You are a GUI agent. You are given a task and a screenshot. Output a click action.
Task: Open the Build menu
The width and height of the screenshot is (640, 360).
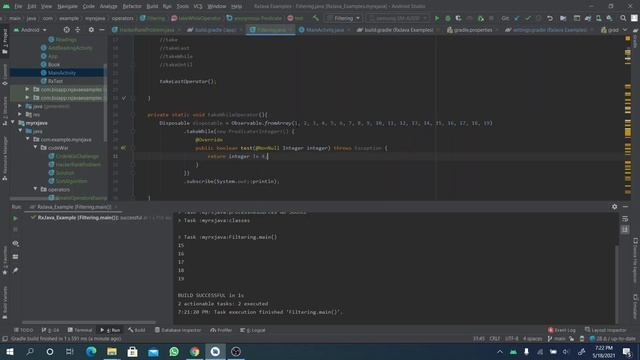[152, 6]
